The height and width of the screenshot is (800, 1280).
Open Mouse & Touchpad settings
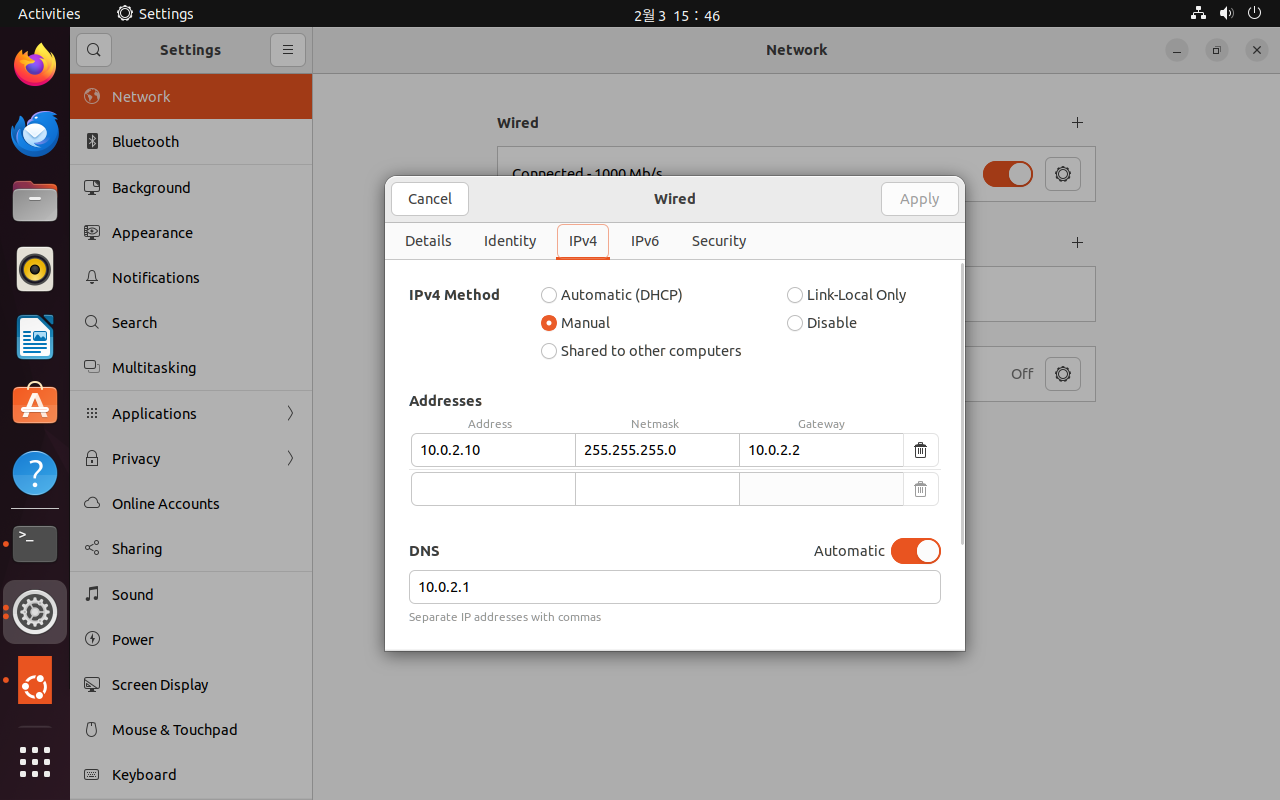[191, 730]
